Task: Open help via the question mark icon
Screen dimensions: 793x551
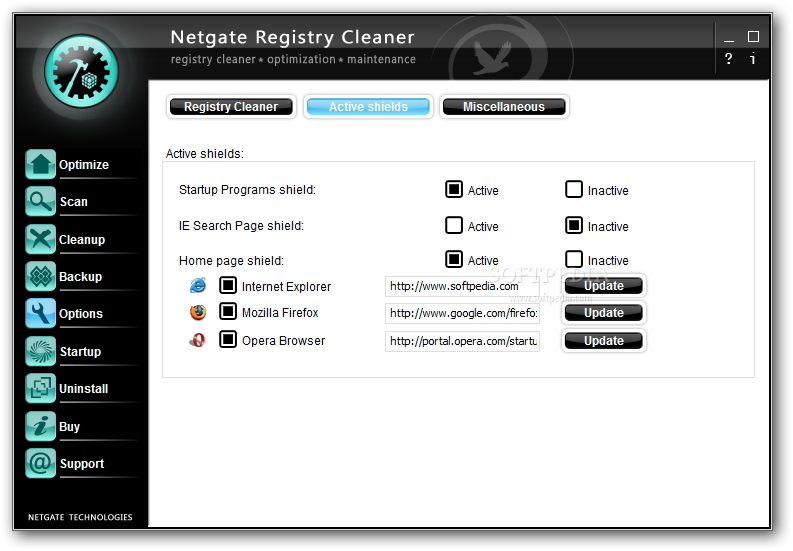Action: 728,59
